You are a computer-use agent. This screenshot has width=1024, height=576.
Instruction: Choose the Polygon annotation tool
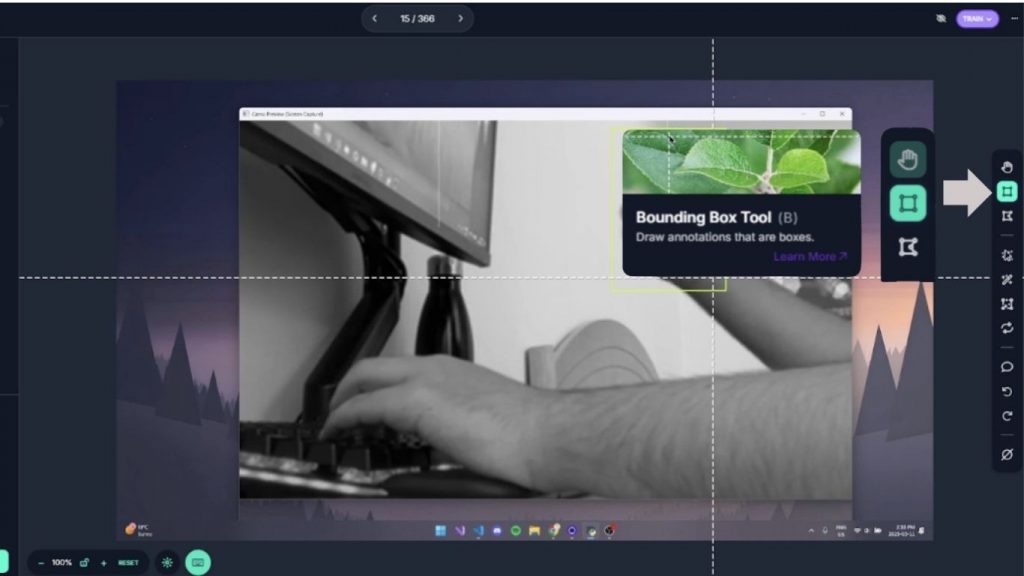1007,214
